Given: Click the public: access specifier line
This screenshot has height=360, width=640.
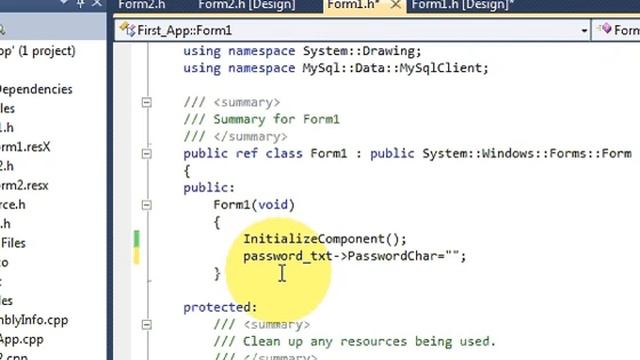Looking at the screenshot, I should pyautogui.click(x=209, y=188).
